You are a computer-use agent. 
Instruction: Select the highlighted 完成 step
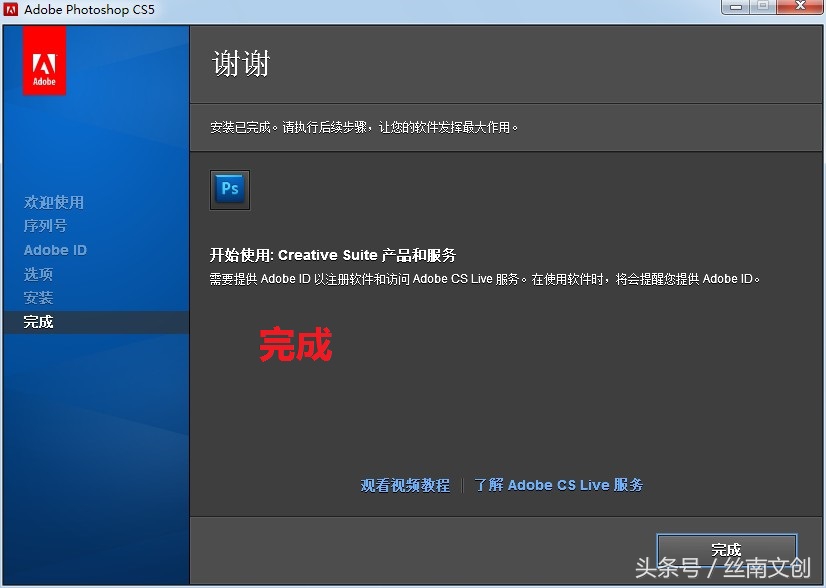pos(38,322)
